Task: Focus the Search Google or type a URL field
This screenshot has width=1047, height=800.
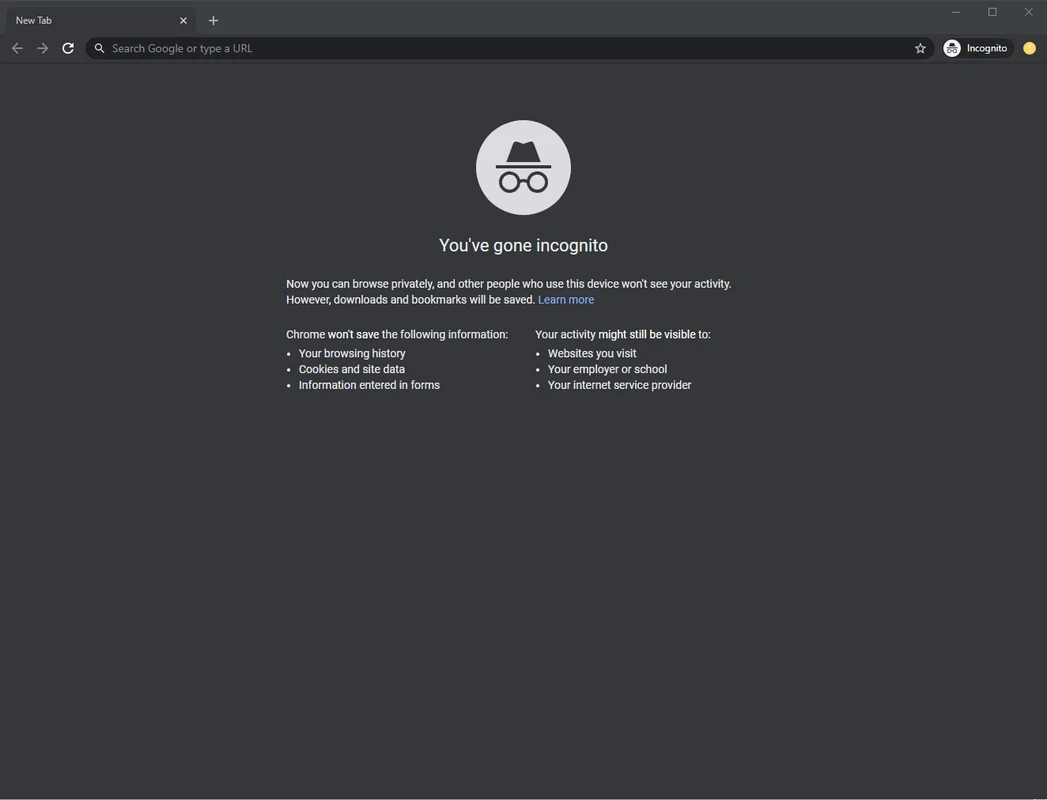Action: [x=509, y=48]
